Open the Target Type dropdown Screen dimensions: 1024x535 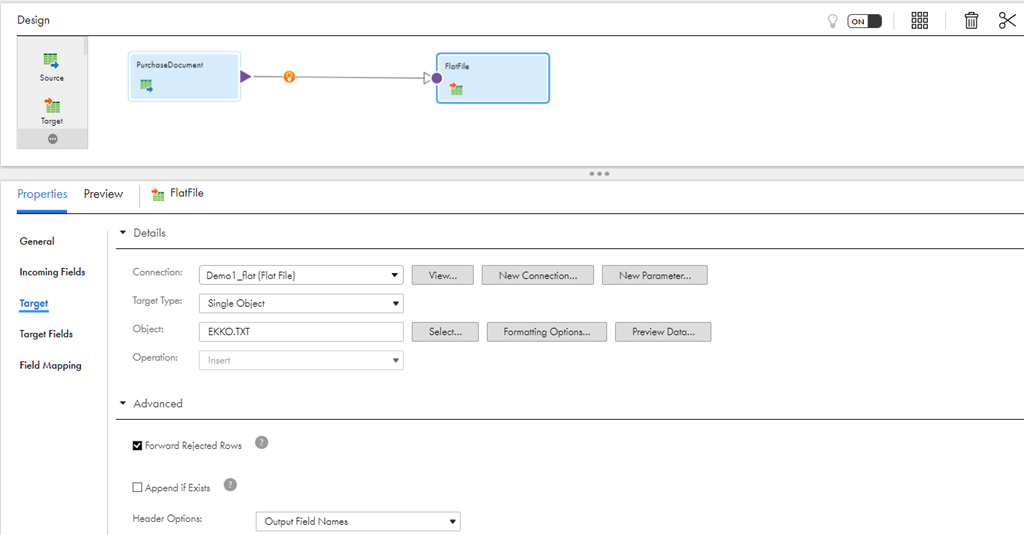(301, 303)
